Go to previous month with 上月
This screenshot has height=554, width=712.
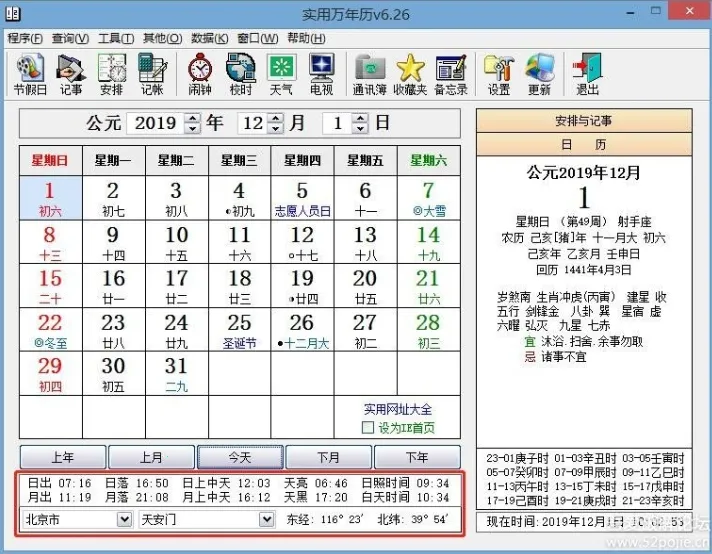pyautogui.click(x=151, y=457)
